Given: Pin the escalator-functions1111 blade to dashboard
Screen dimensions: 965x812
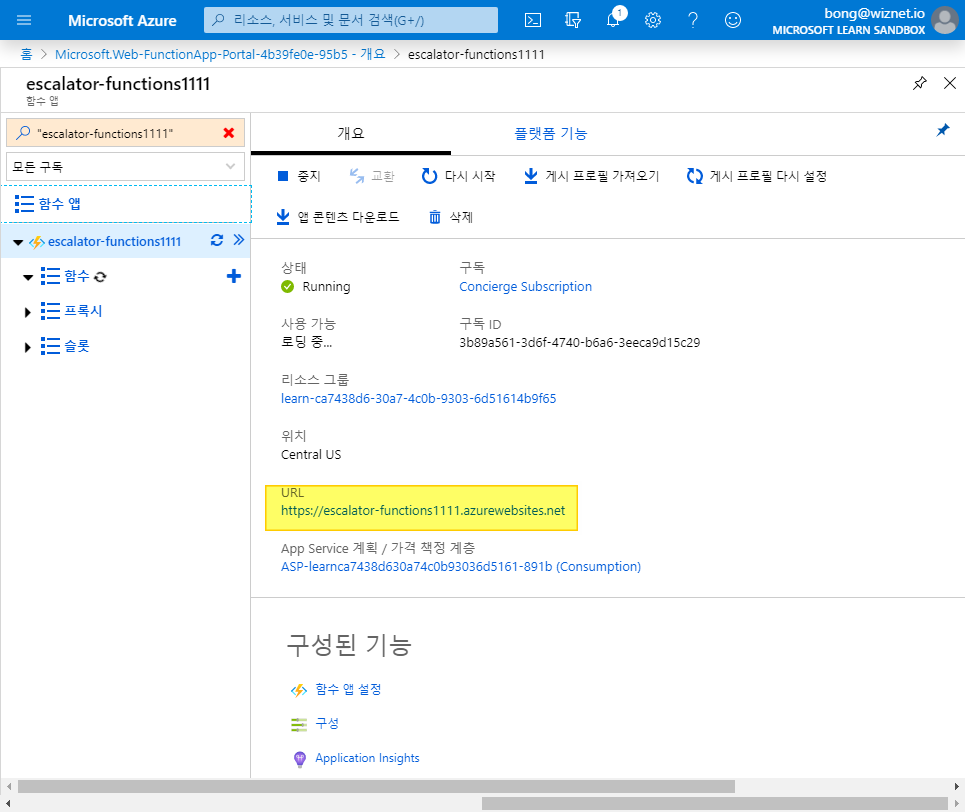Looking at the screenshot, I should (919, 83).
